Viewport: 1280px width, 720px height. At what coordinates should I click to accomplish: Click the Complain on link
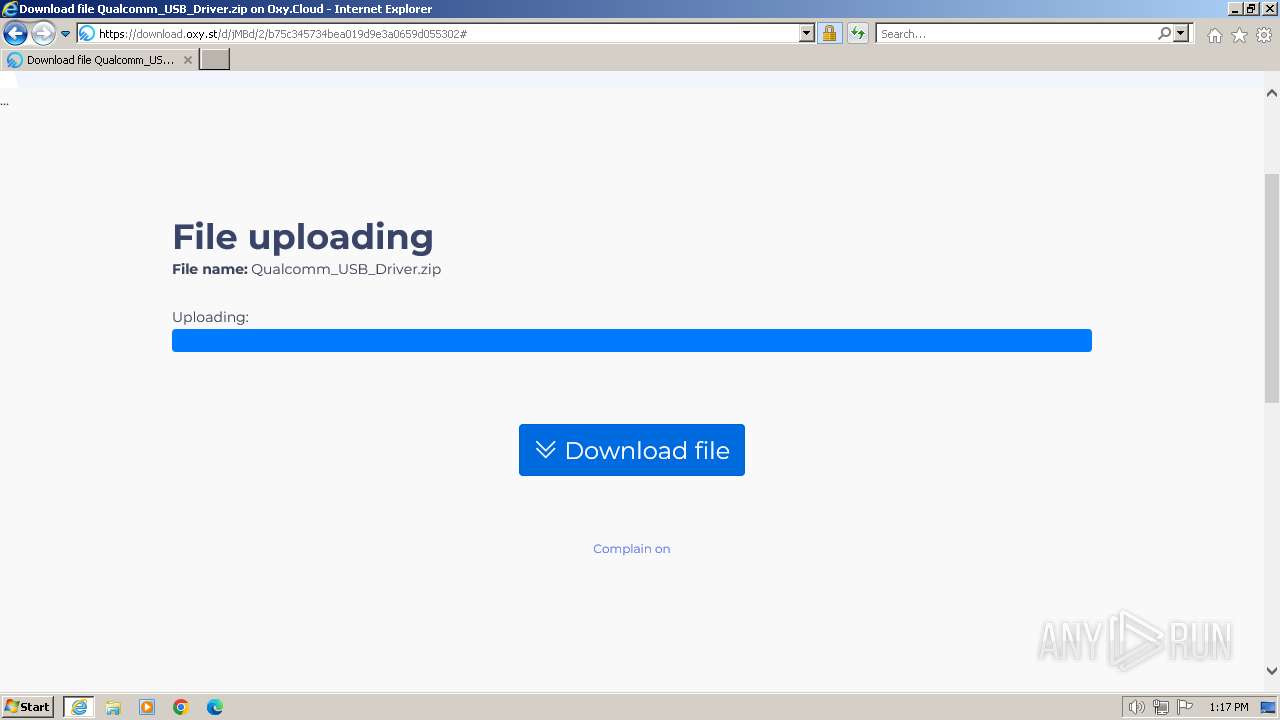632,549
